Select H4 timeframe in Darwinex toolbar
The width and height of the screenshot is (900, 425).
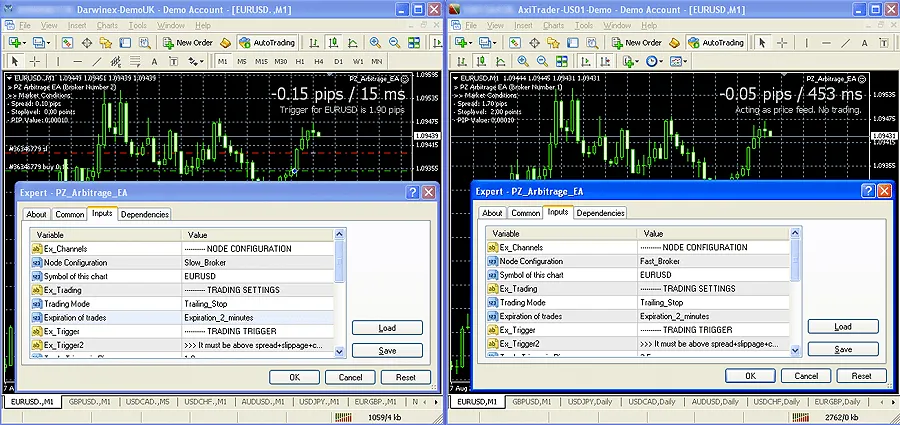pyautogui.click(x=319, y=61)
